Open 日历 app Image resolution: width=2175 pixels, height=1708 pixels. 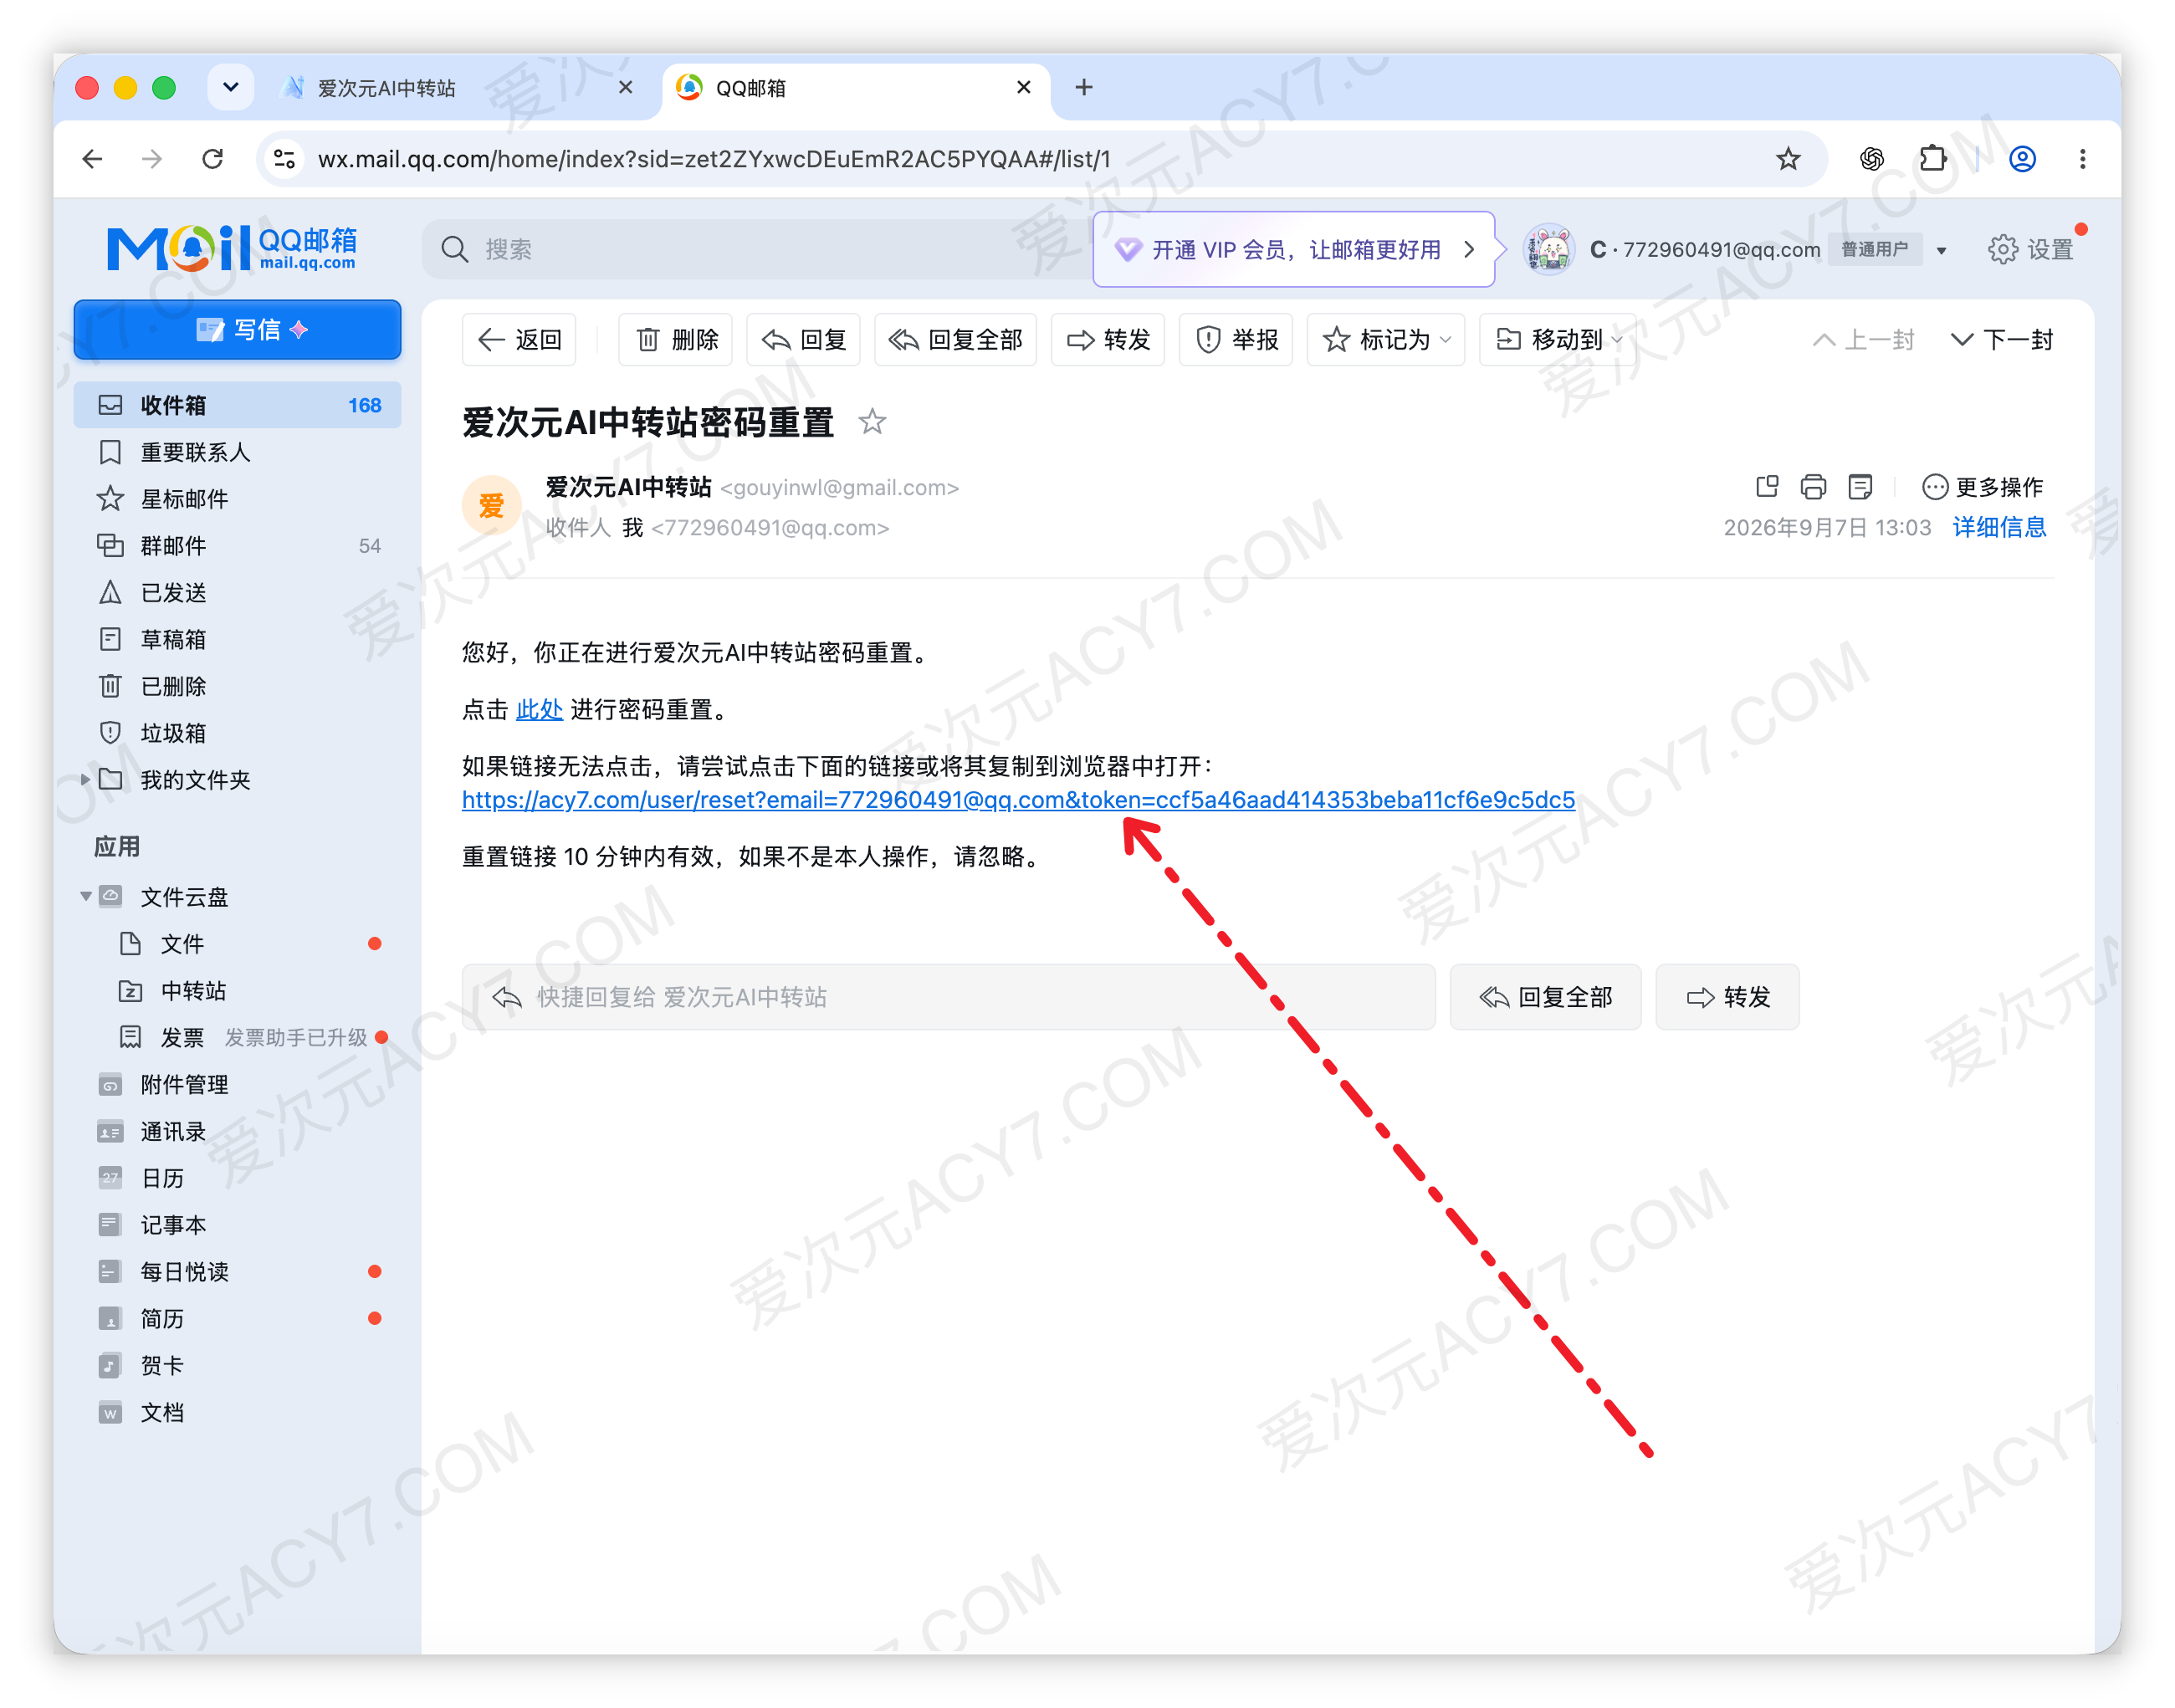(237, 1178)
